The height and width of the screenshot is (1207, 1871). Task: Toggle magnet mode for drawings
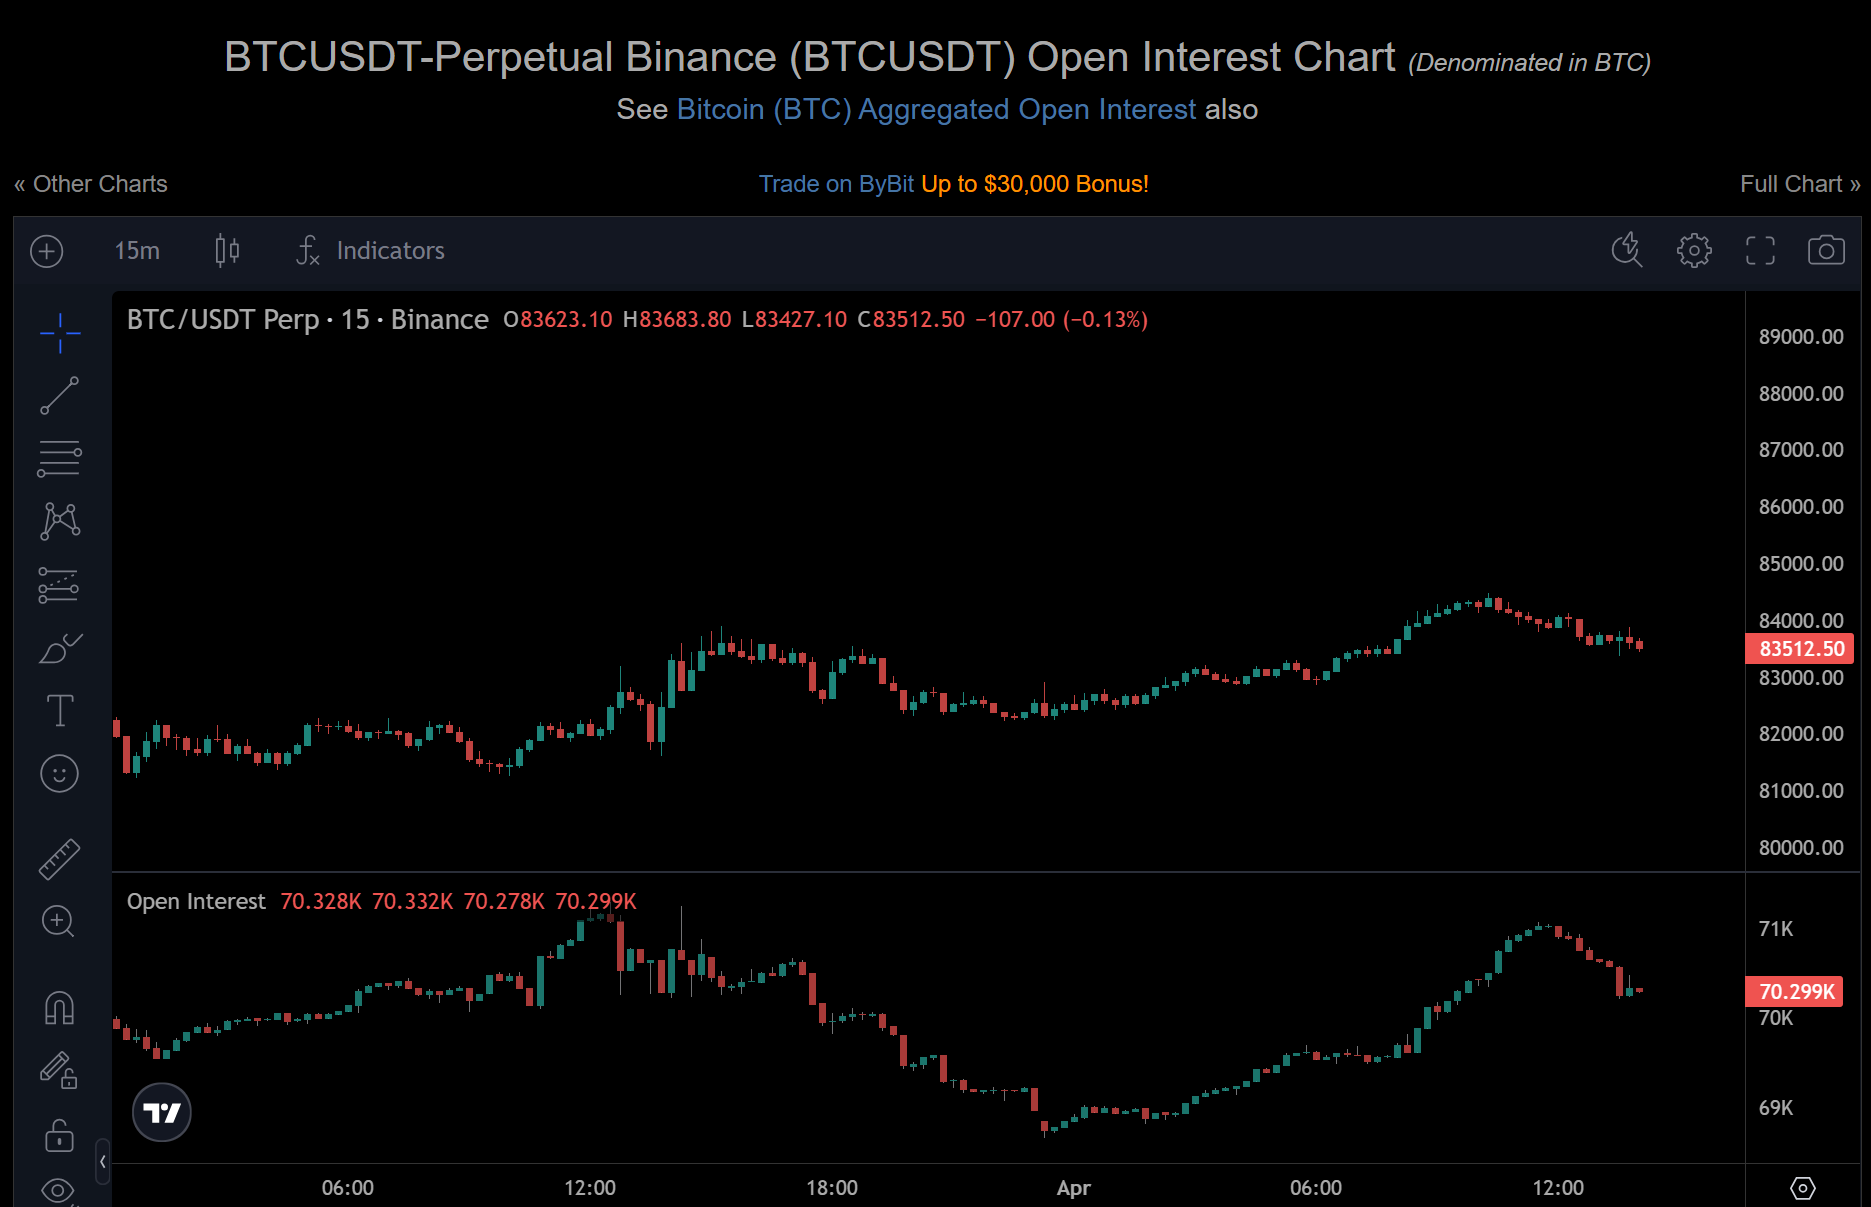pos(59,1007)
